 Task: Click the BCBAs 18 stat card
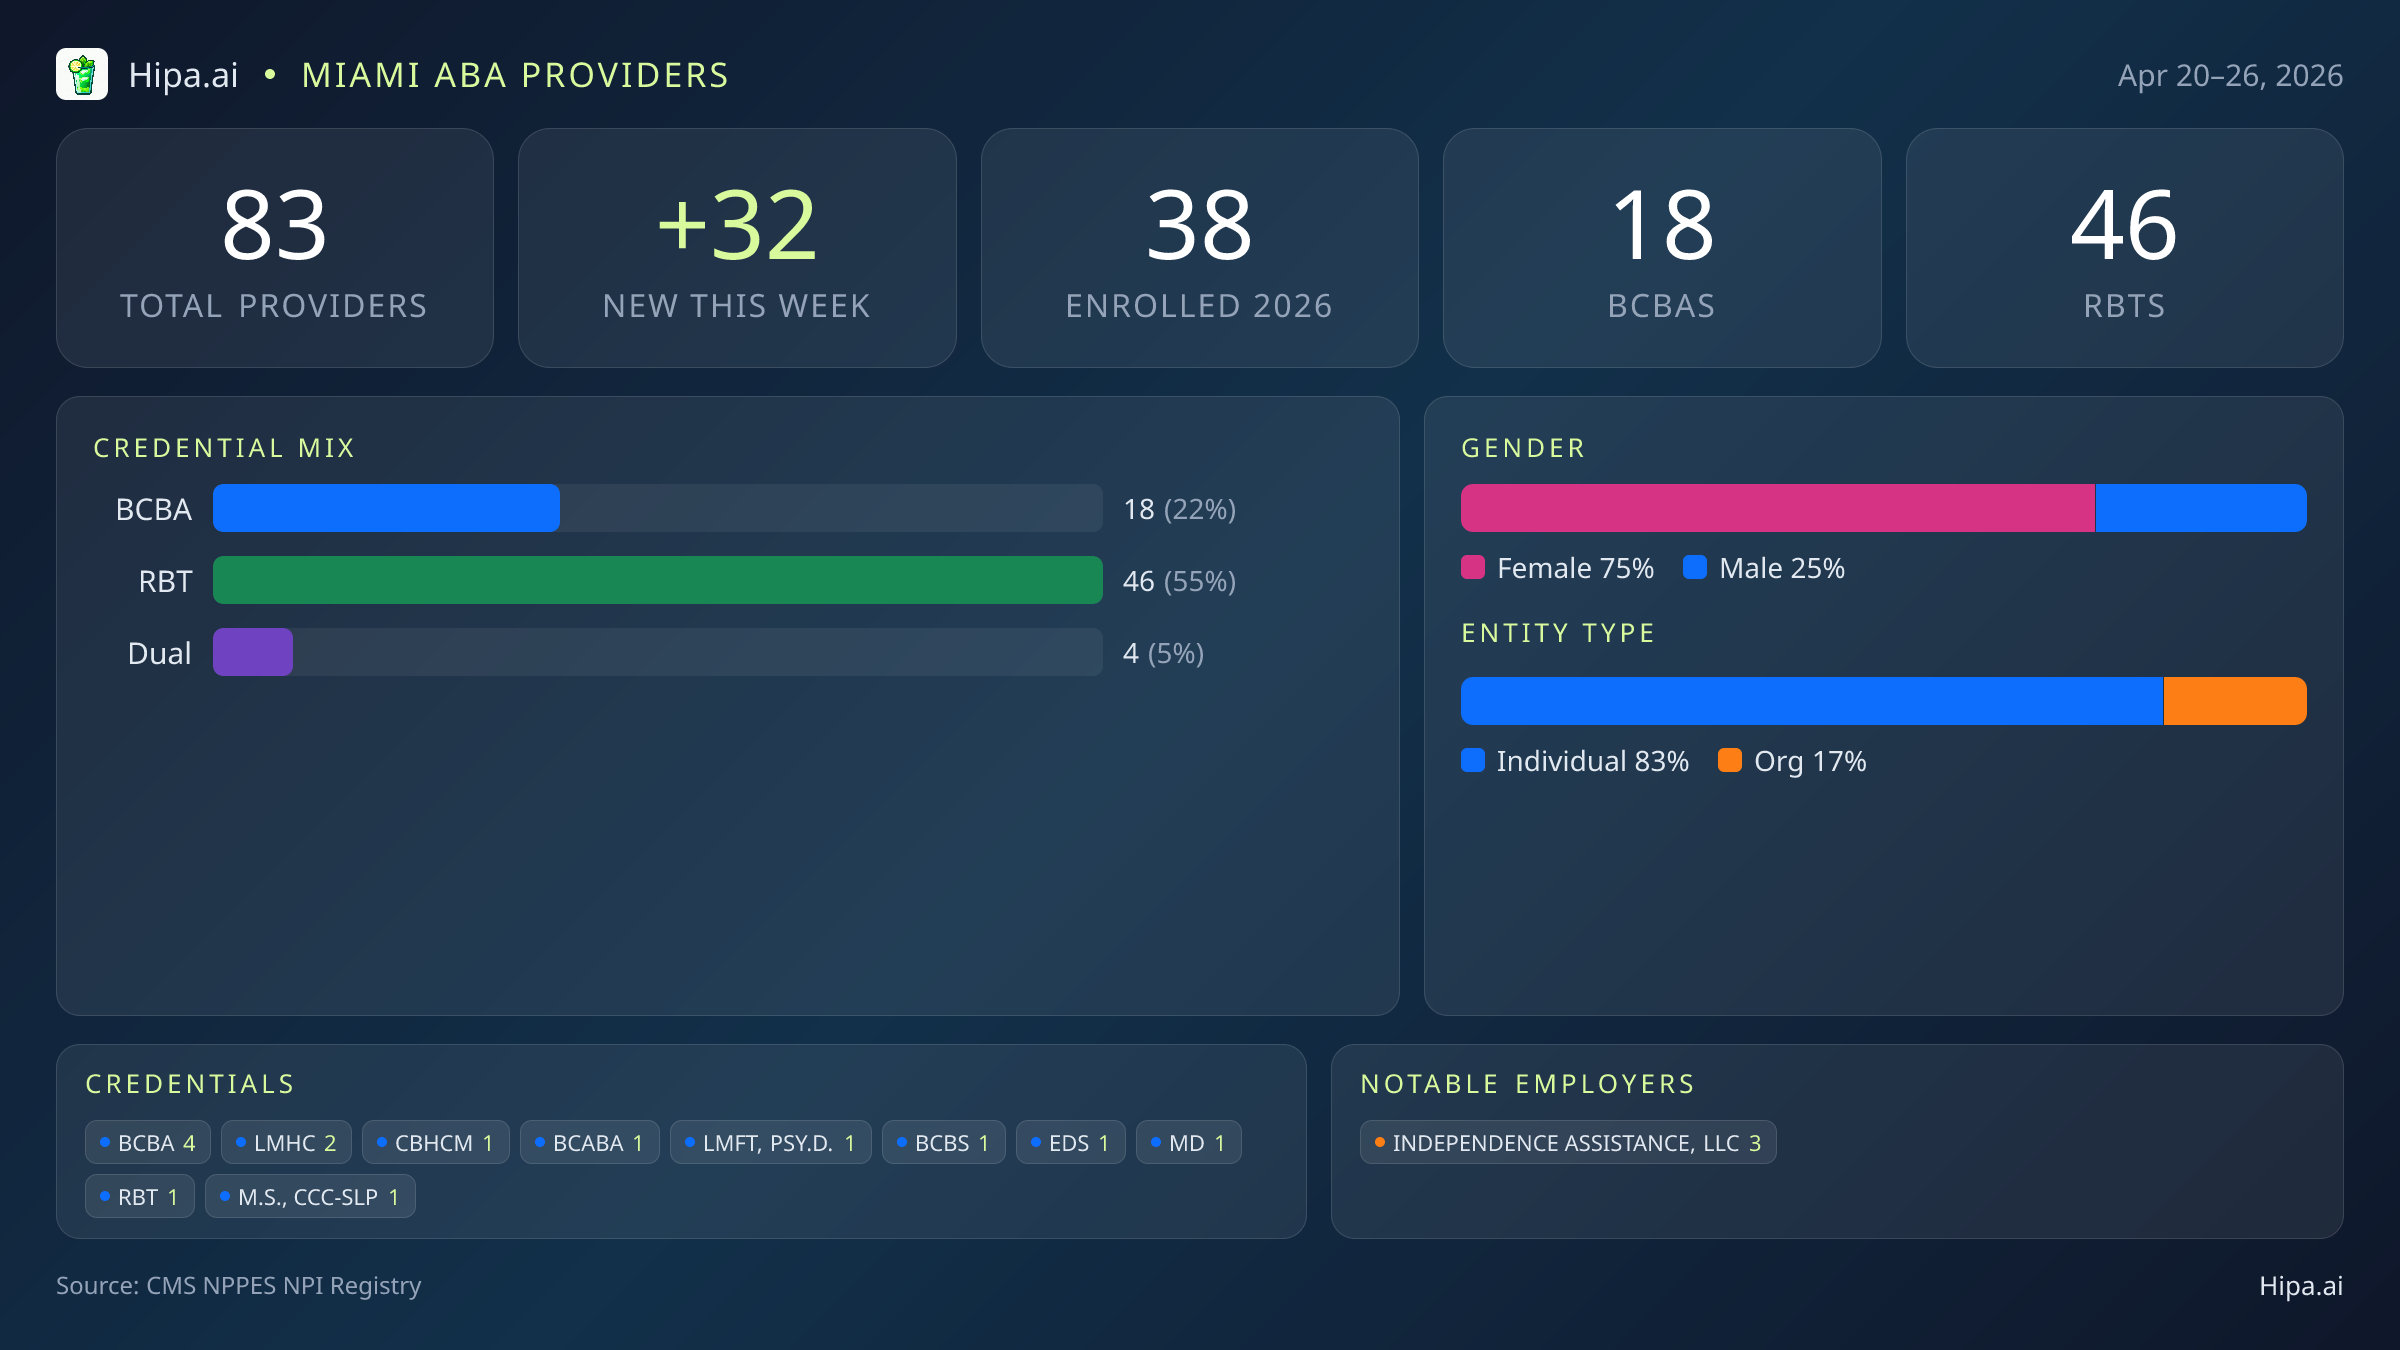[1662, 248]
